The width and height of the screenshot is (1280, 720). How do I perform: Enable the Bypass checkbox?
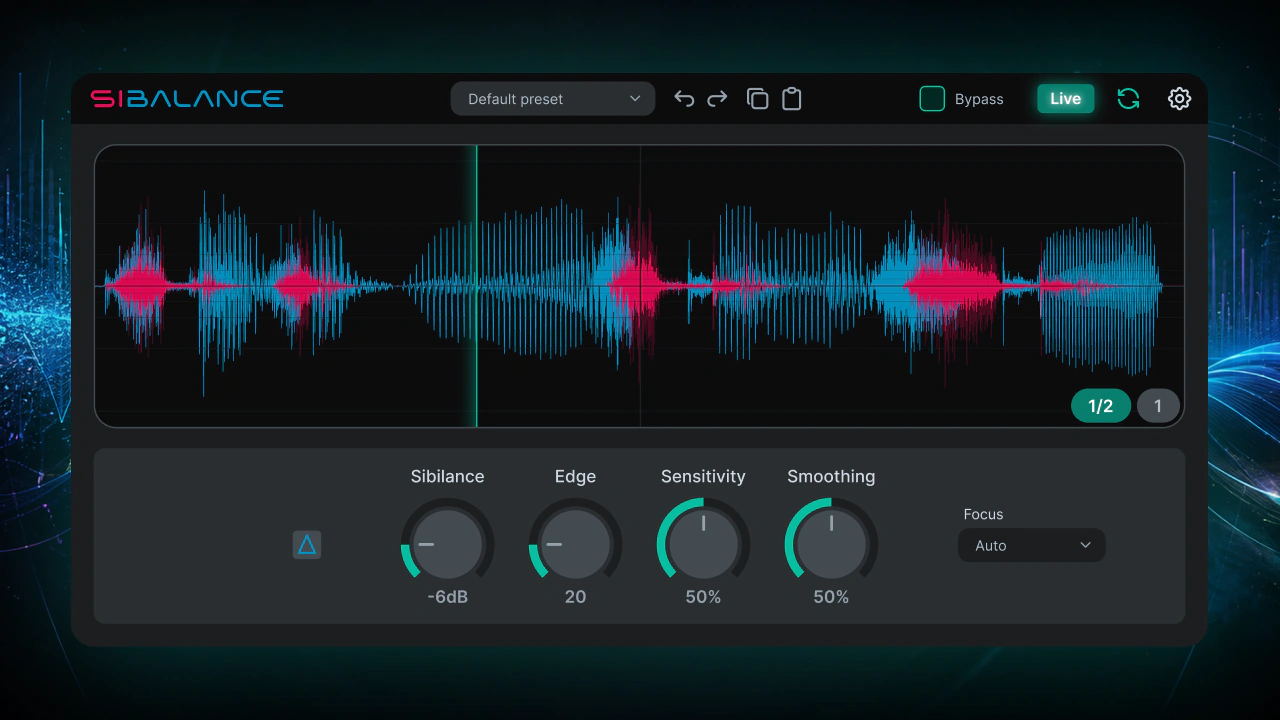[932, 99]
